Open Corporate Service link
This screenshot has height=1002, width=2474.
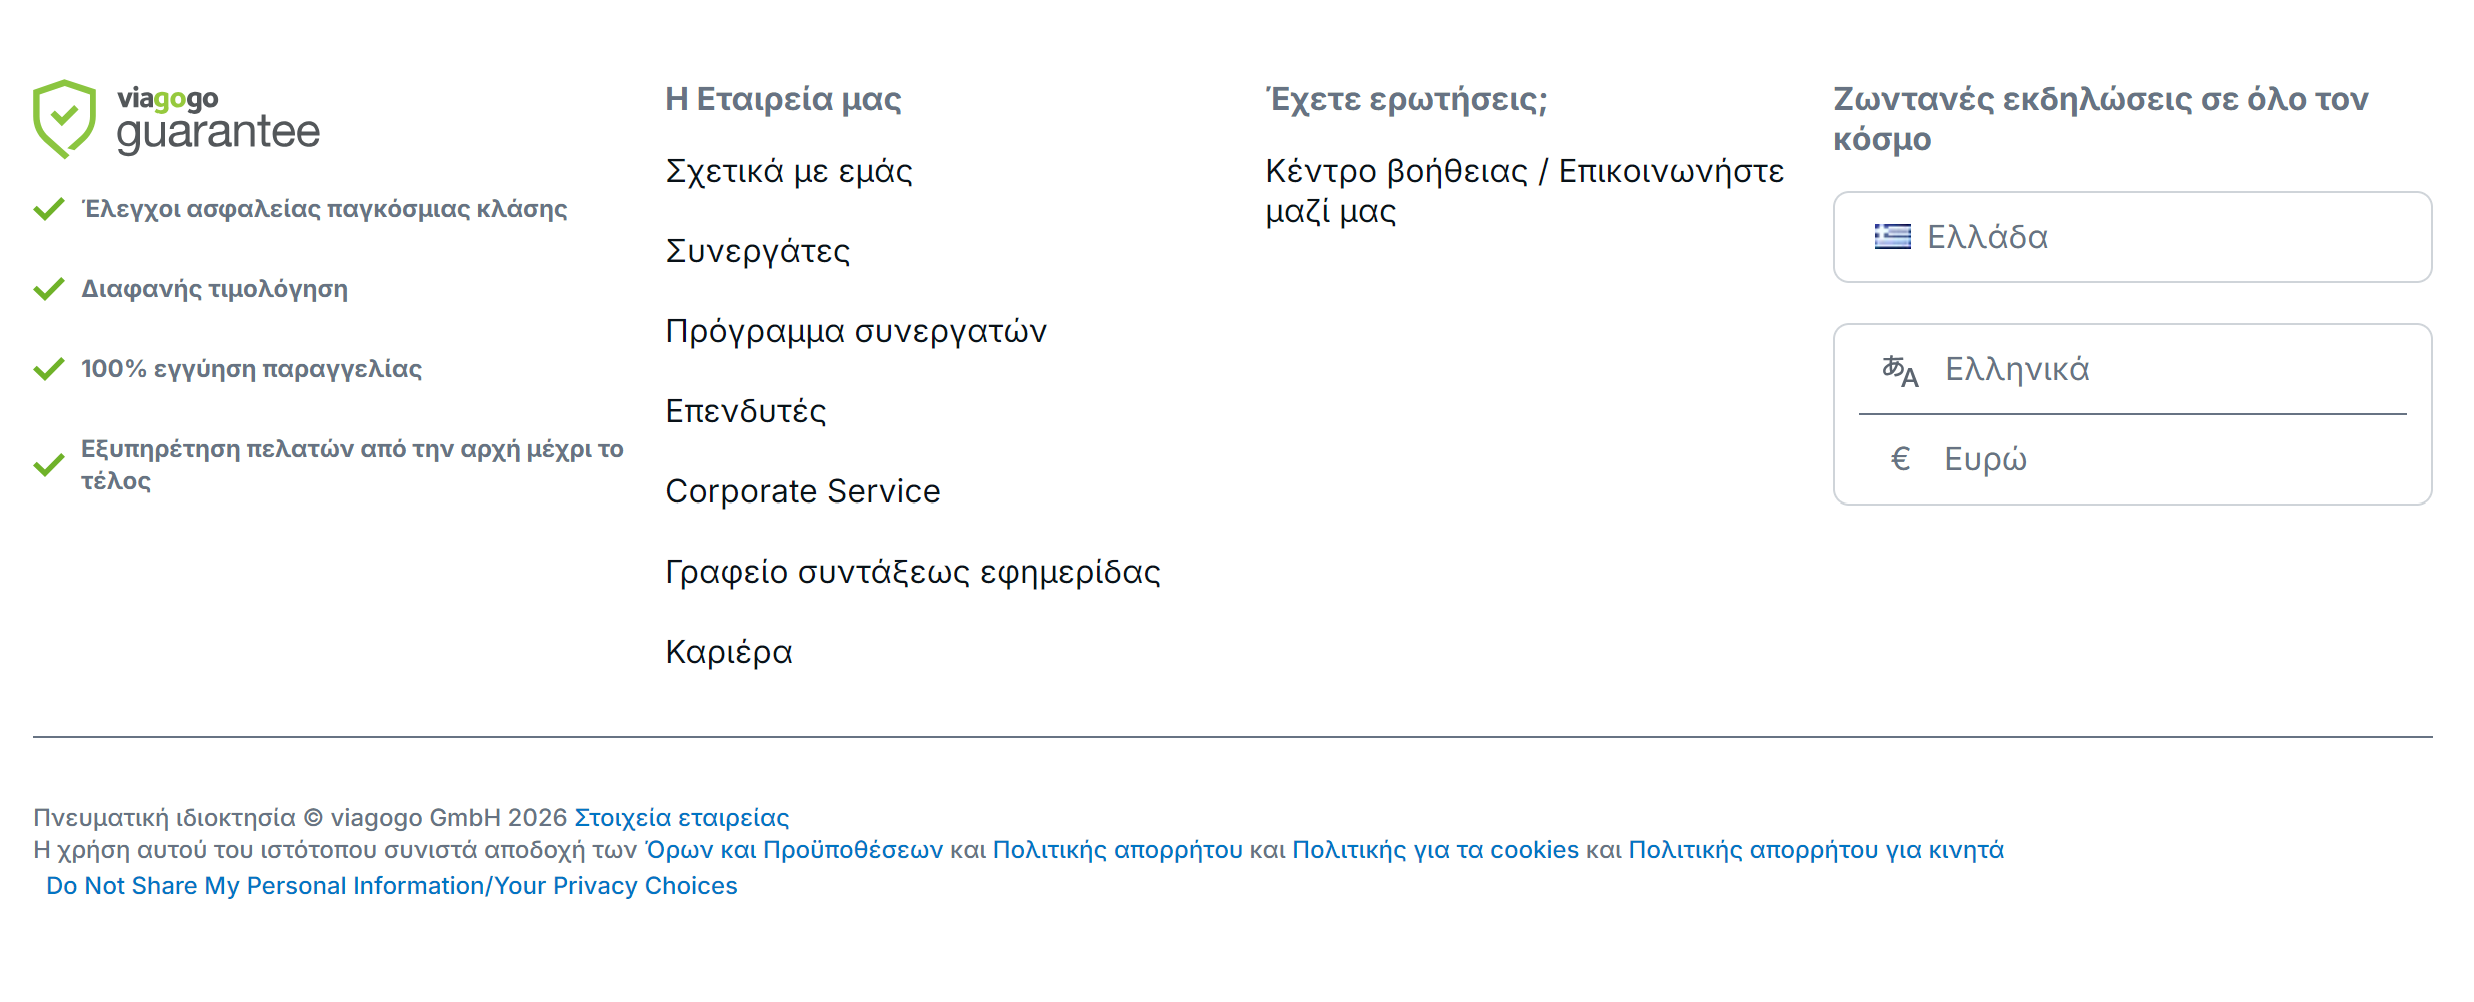coord(803,491)
